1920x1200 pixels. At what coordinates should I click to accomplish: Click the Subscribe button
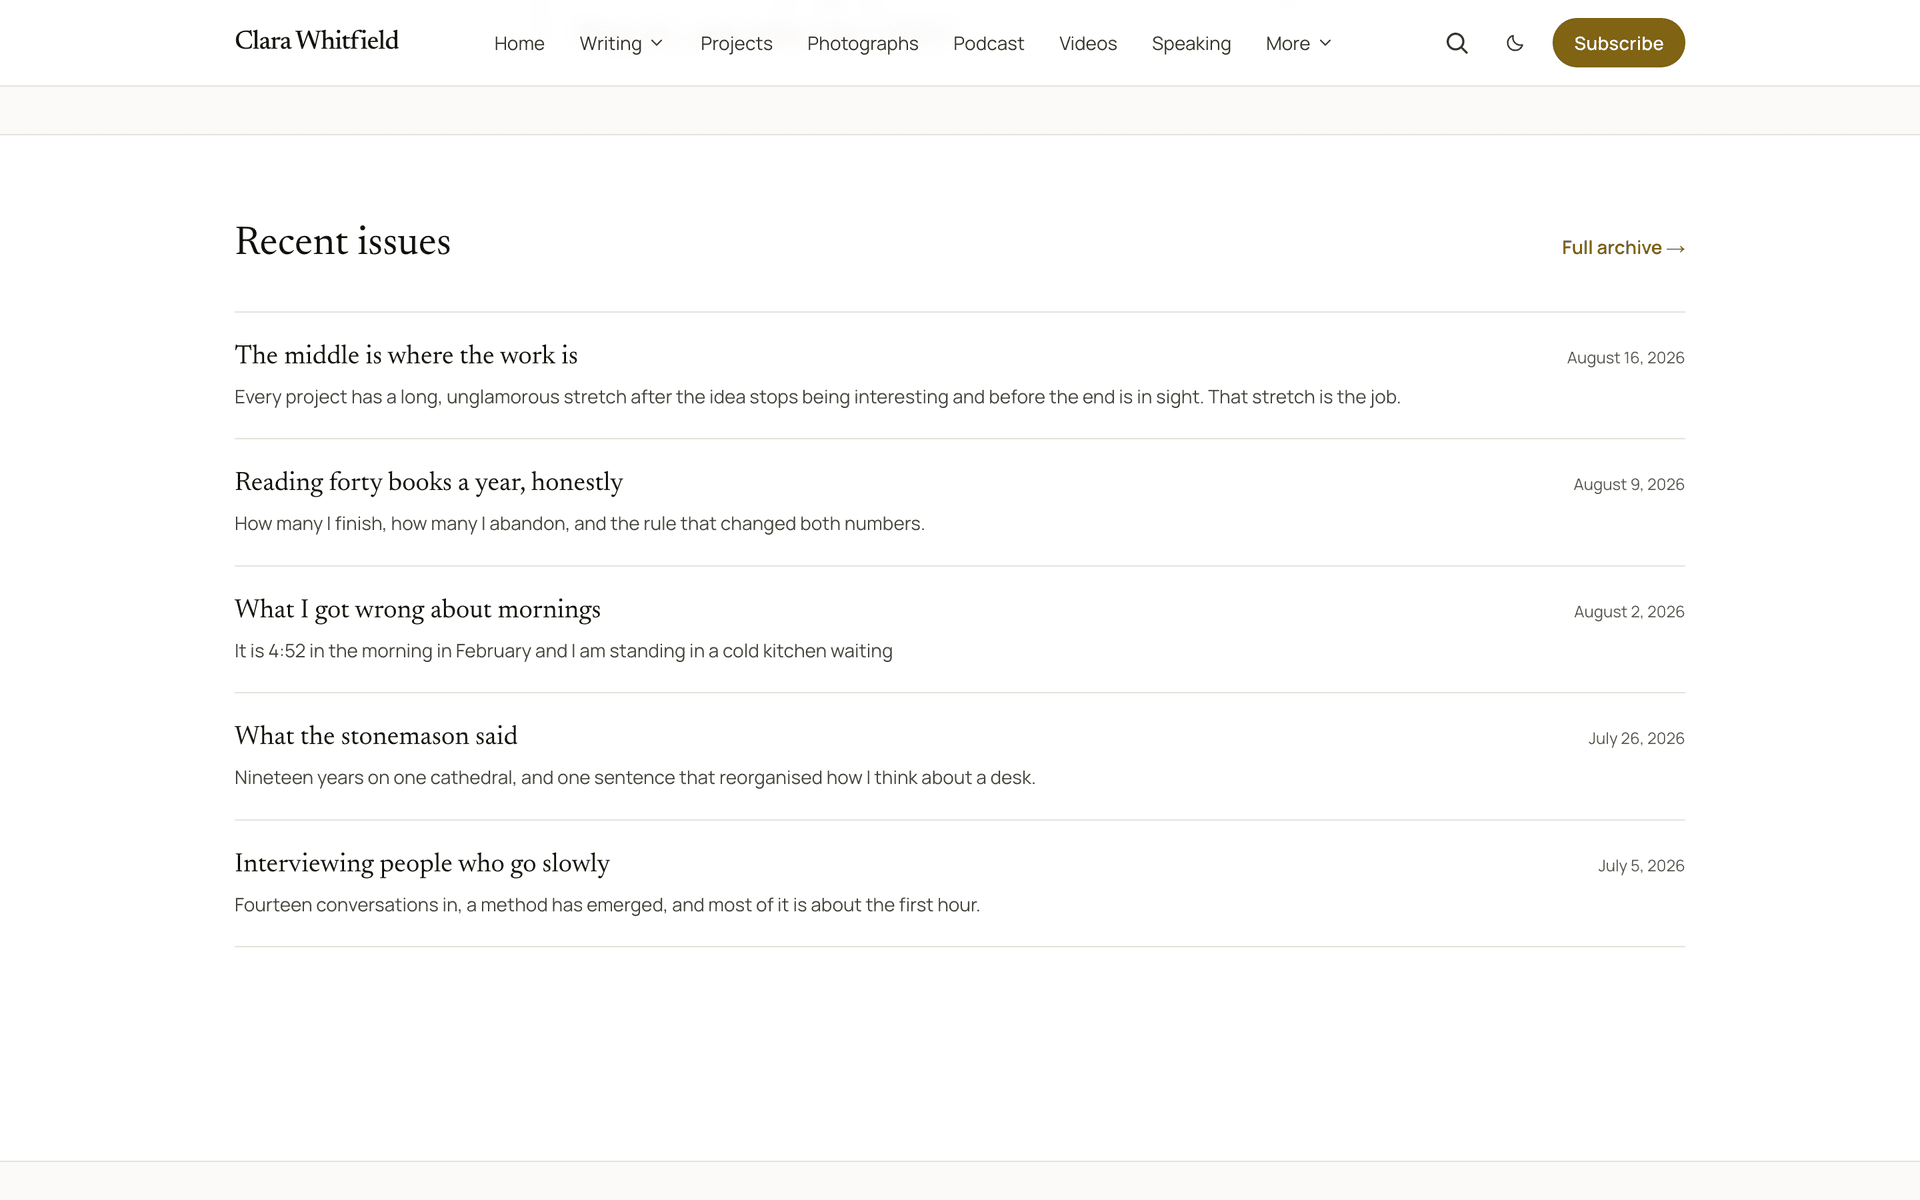[x=1618, y=43]
